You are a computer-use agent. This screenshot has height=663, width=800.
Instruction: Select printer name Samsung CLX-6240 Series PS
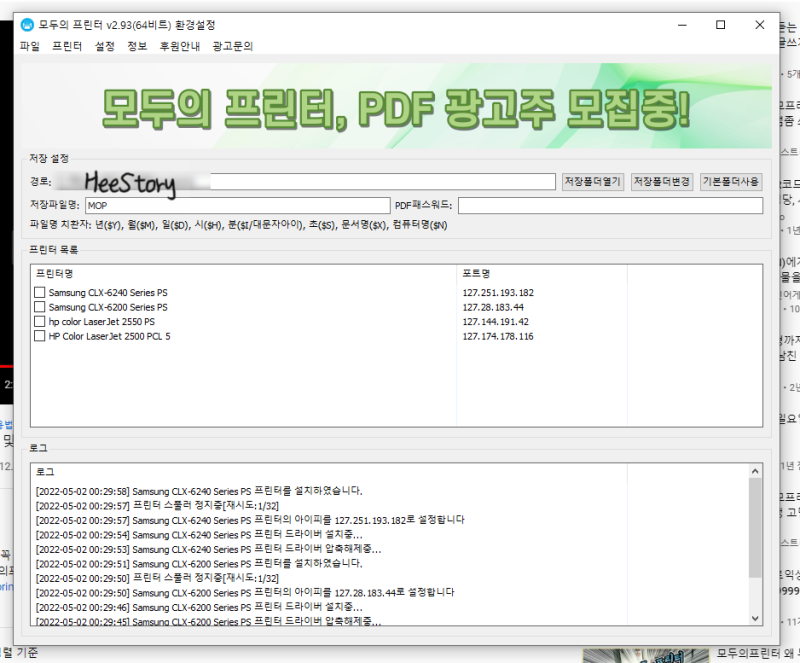(108, 293)
